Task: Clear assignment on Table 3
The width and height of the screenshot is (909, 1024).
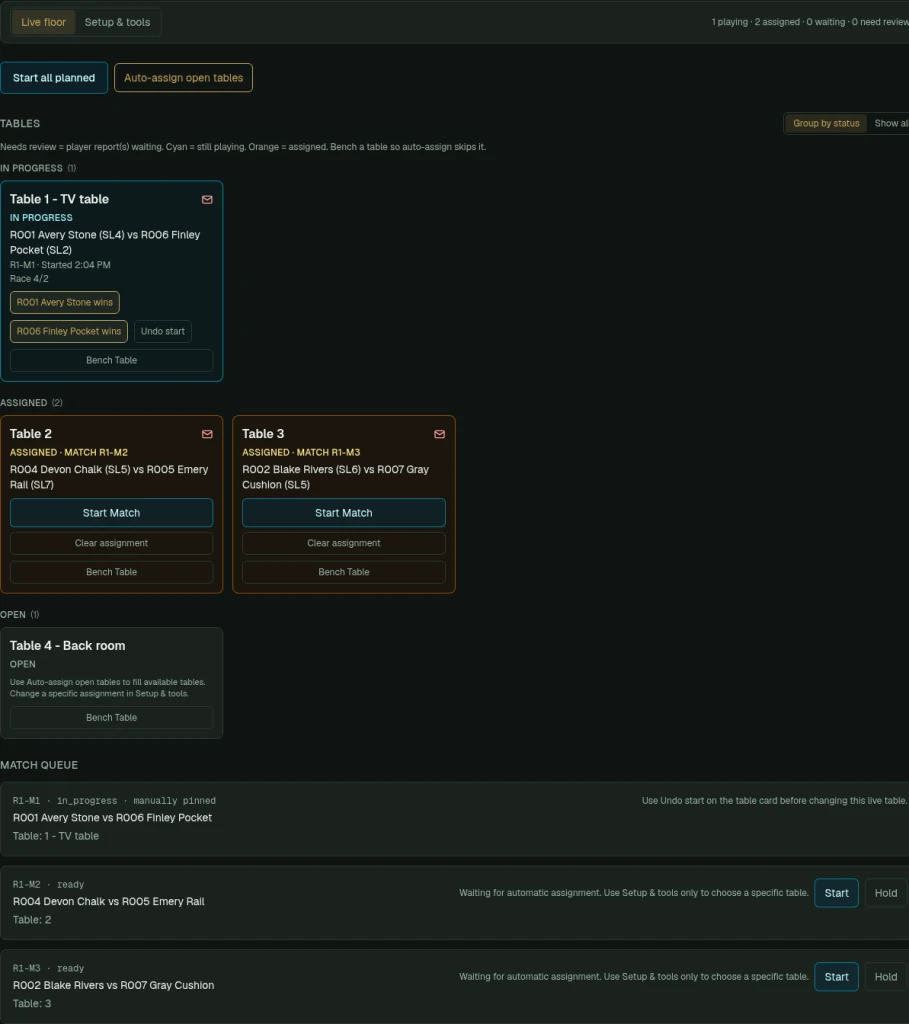Action: coord(344,543)
